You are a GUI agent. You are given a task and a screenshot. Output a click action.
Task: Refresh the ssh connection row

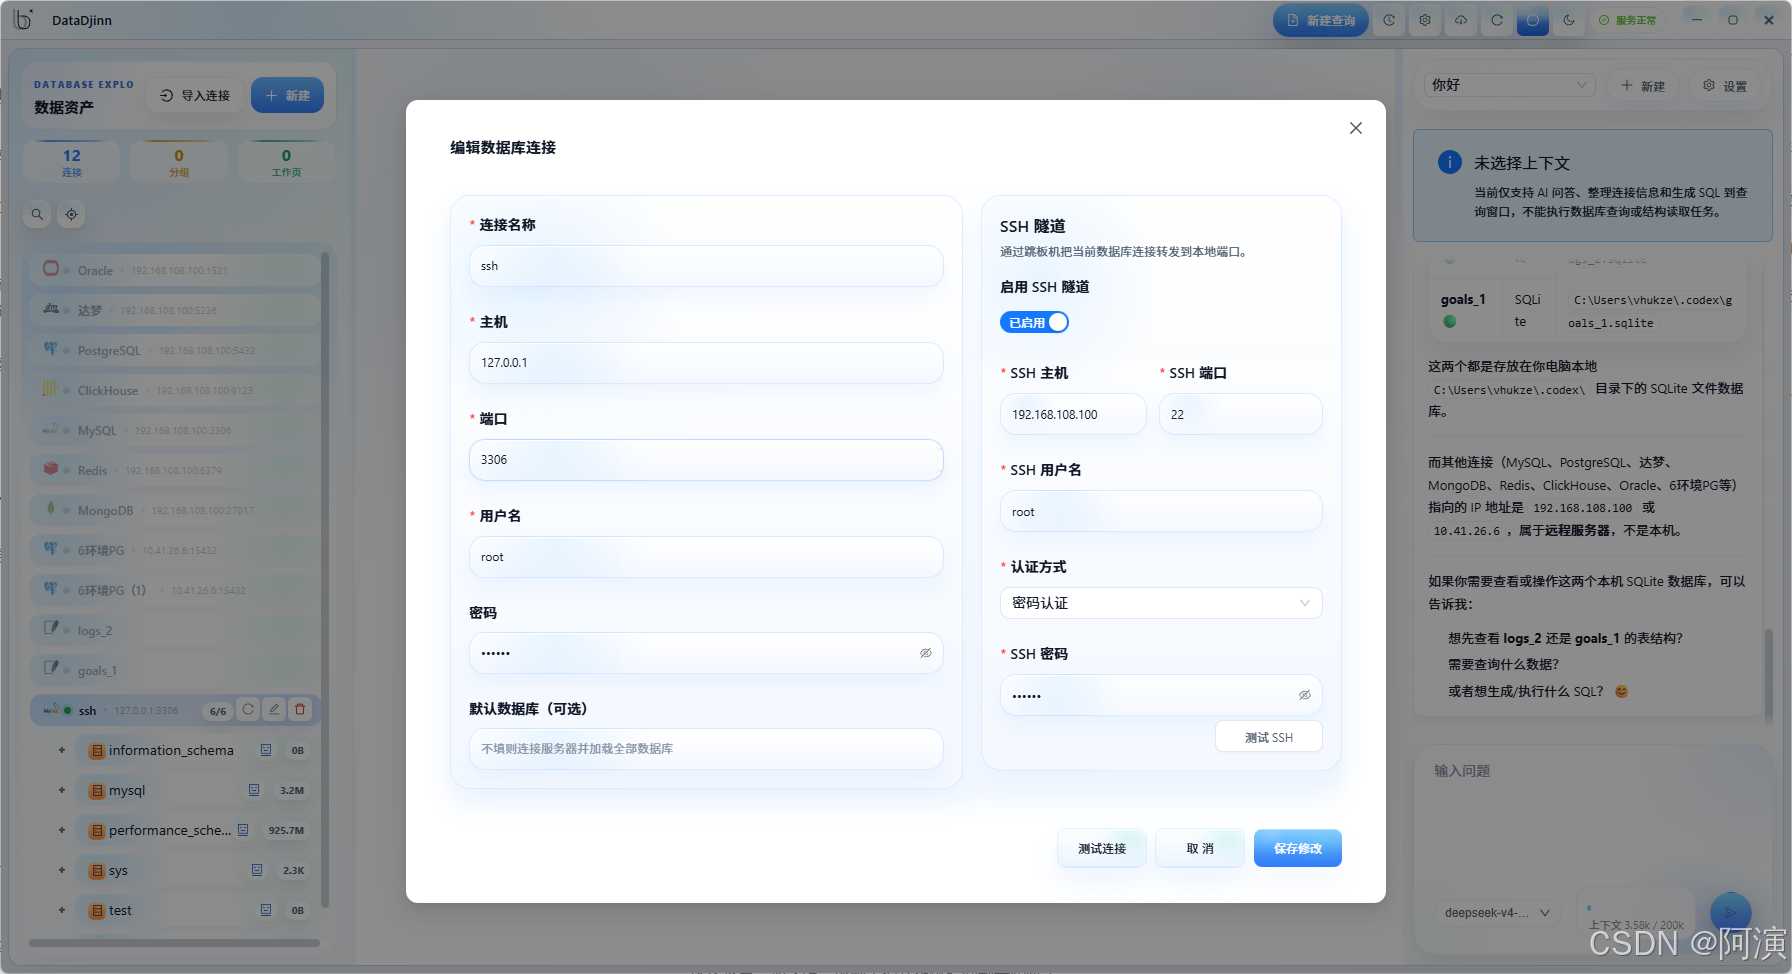click(x=248, y=709)
